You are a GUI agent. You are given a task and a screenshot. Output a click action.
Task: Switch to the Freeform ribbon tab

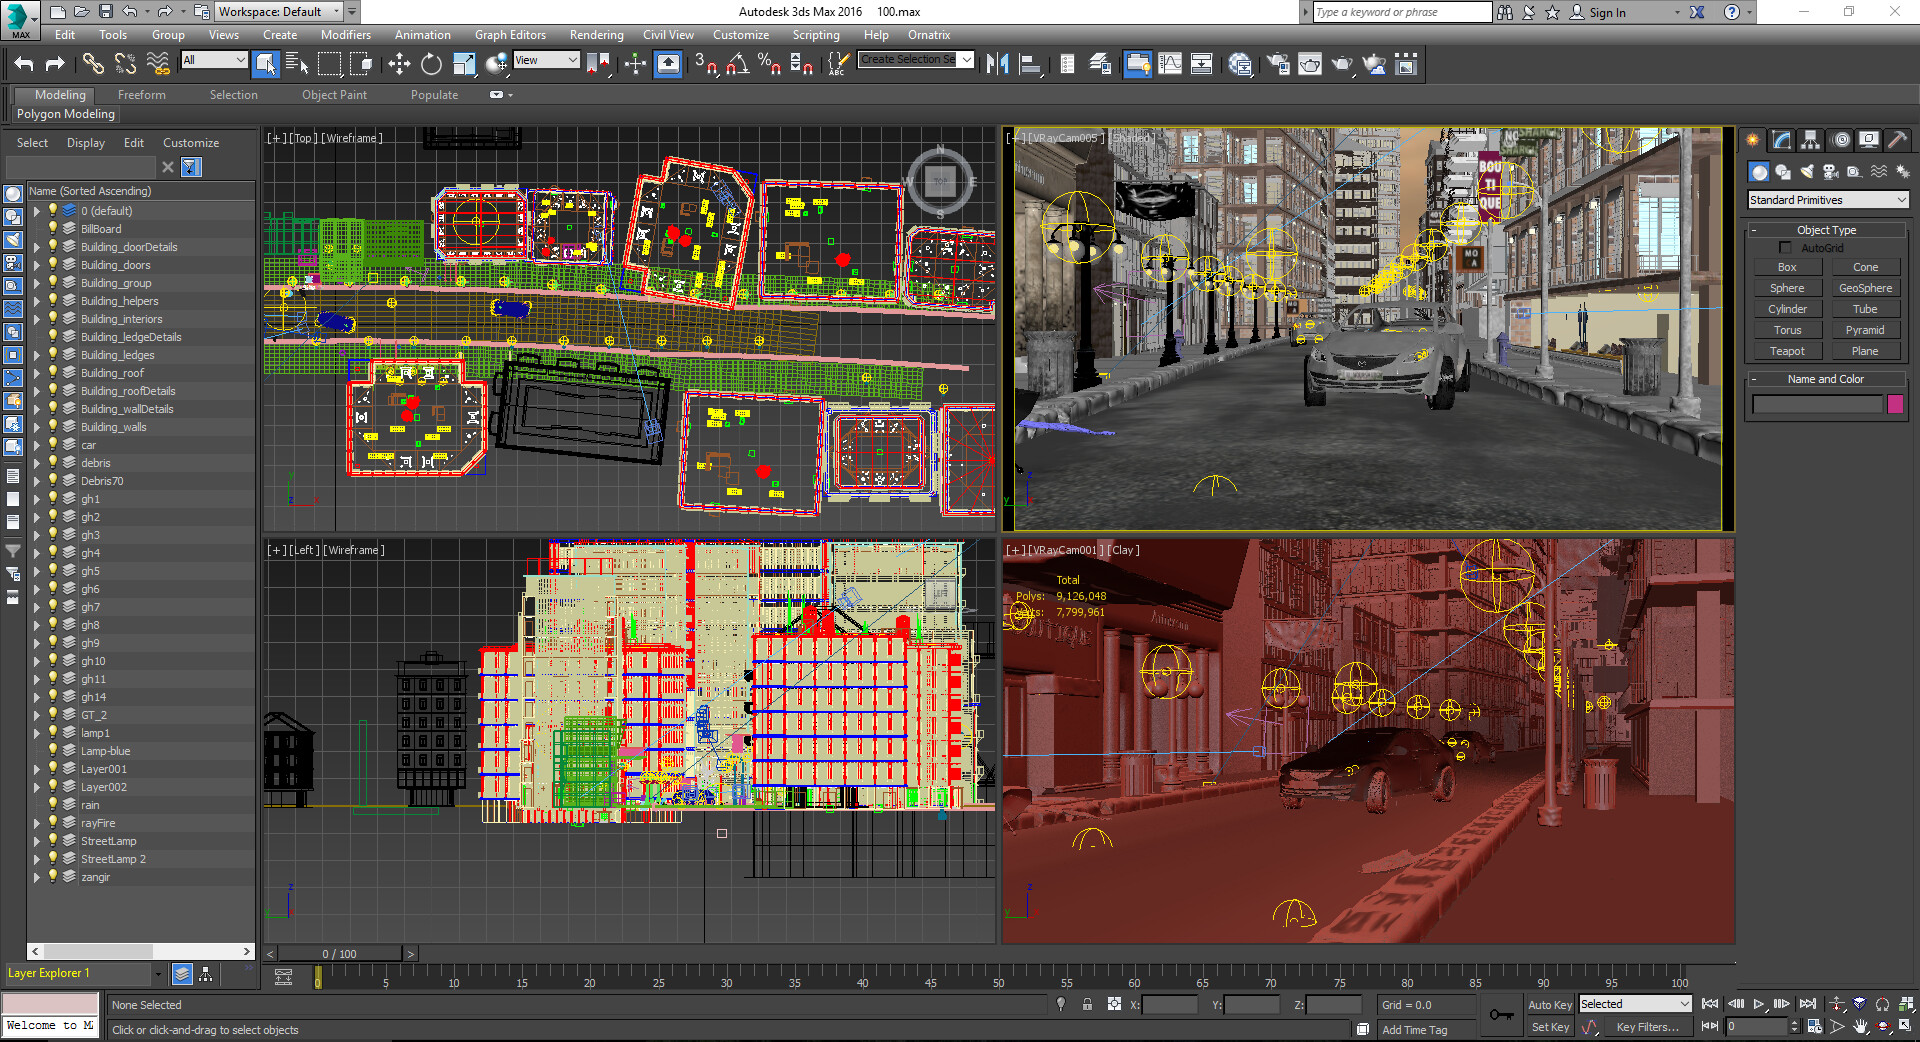click(x=142, y=95)
